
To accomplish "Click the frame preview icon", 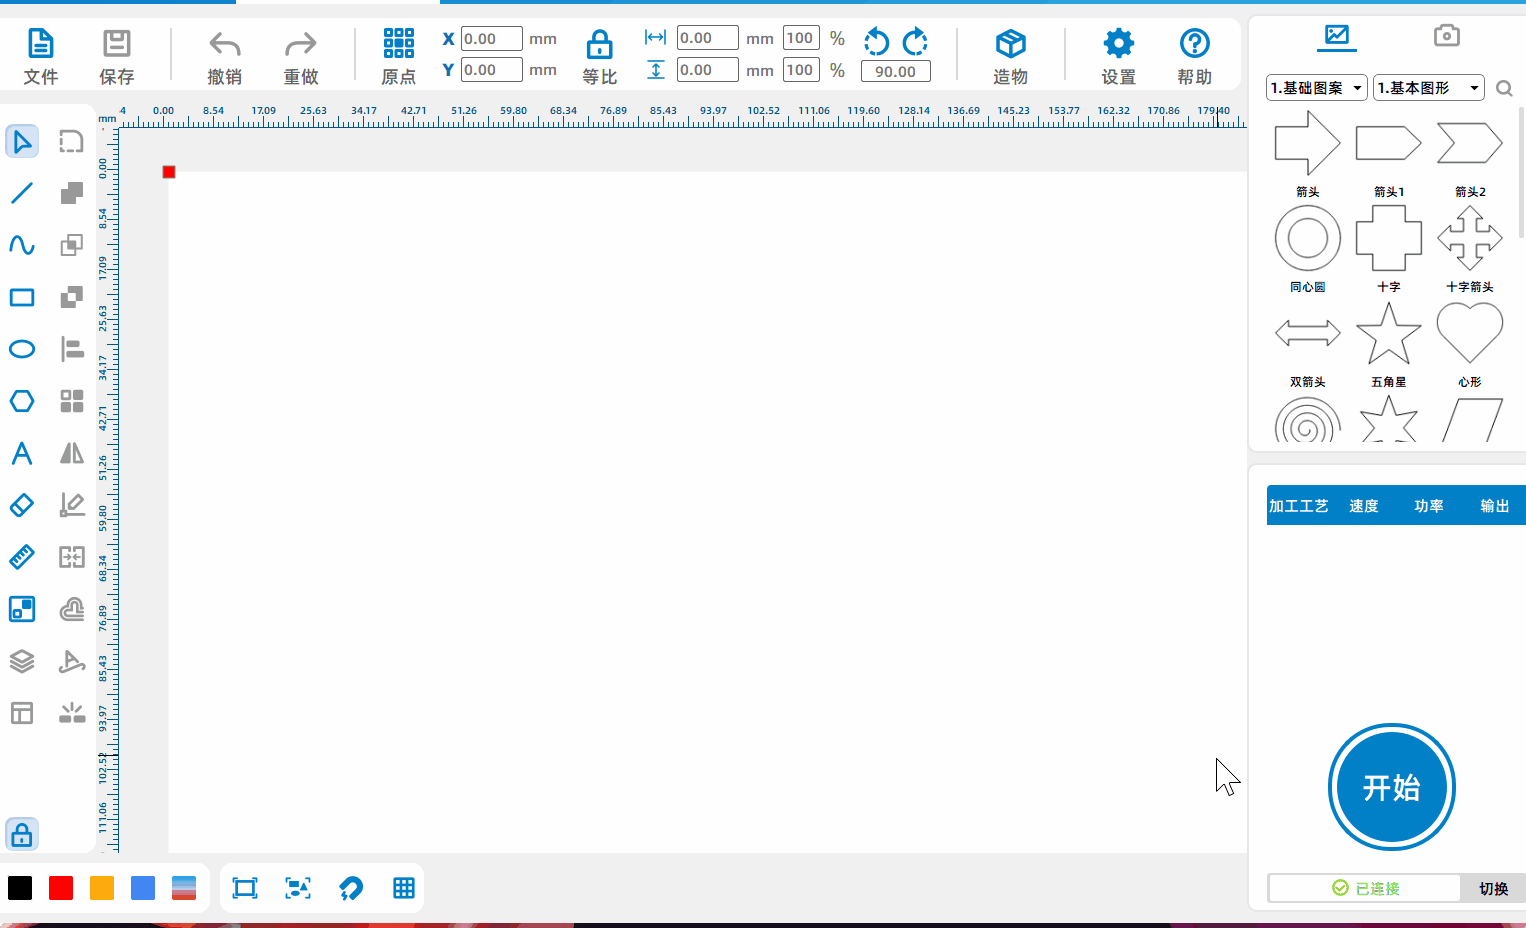I will 245,888.
